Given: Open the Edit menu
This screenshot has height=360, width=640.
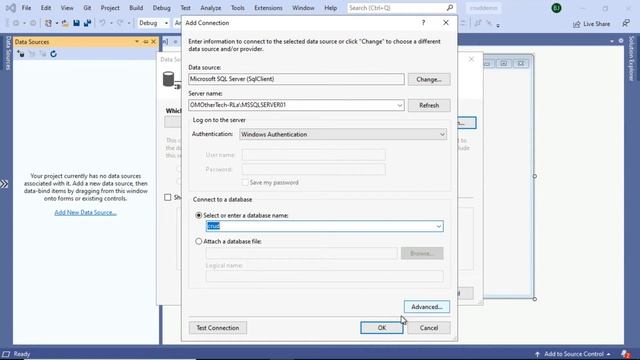Looking at the screenshot, I should tap(46, 8).
